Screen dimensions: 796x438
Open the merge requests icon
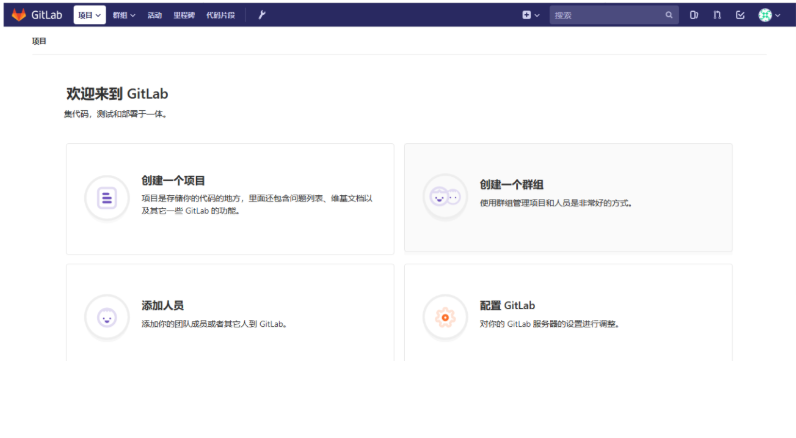click(x=717, y=15)
